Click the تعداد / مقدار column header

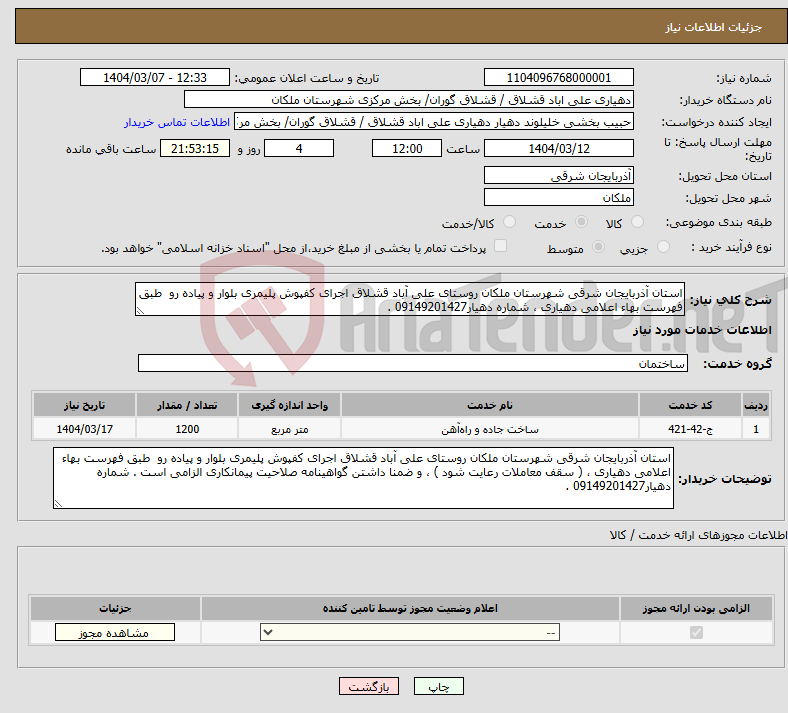187,405
